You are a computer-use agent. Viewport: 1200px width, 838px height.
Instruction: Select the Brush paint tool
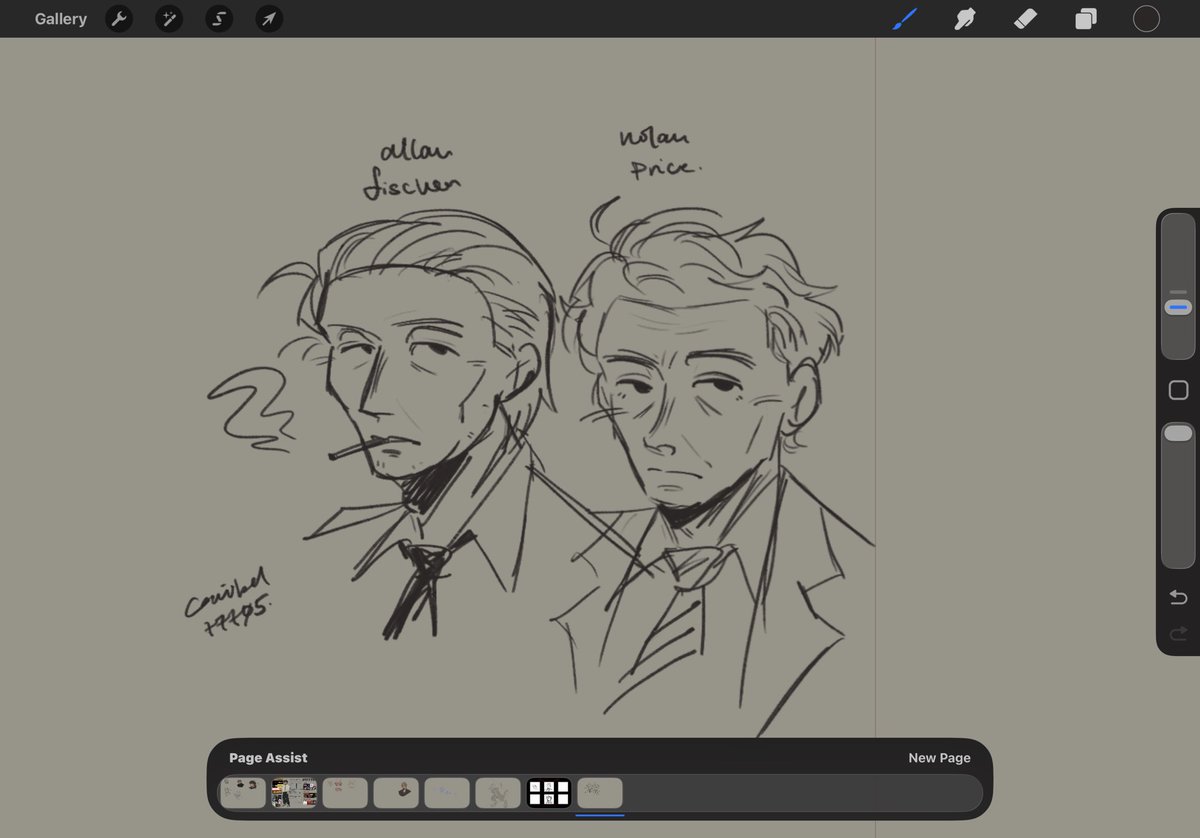click(x=905, y=18)
